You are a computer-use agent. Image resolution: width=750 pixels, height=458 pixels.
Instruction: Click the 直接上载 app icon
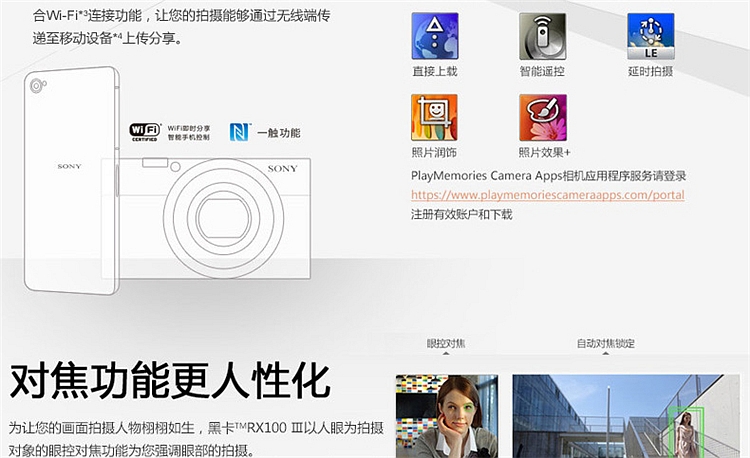pyautogui.click(x=435, y=36)
